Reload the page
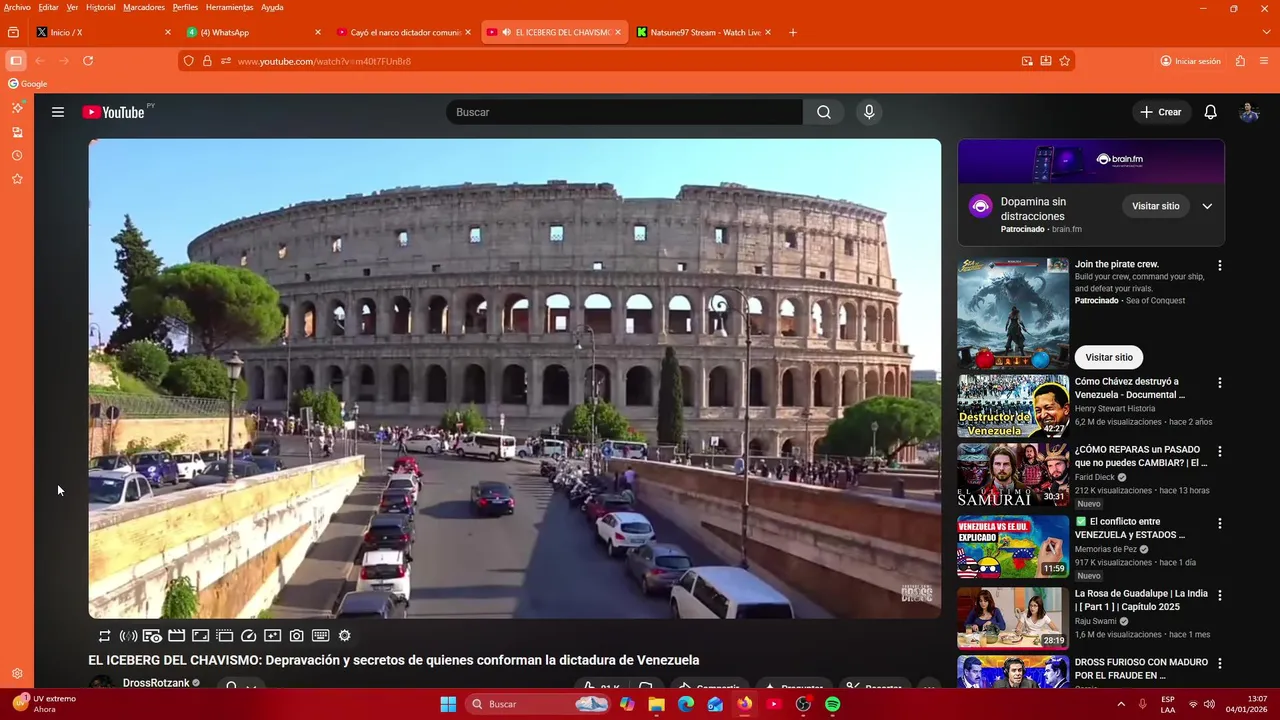The image size is (1280, 720). tap(88, 61)
